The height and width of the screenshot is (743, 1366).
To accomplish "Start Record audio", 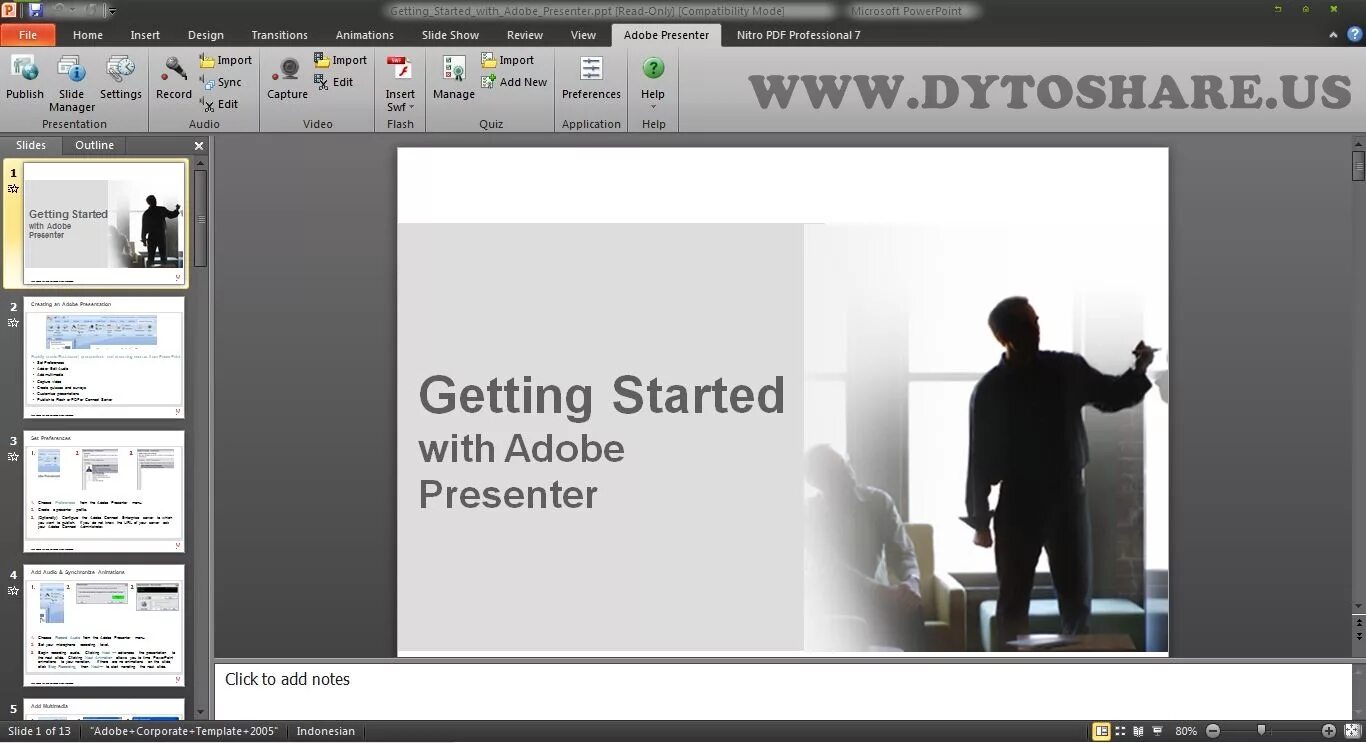I will (173, 78).
